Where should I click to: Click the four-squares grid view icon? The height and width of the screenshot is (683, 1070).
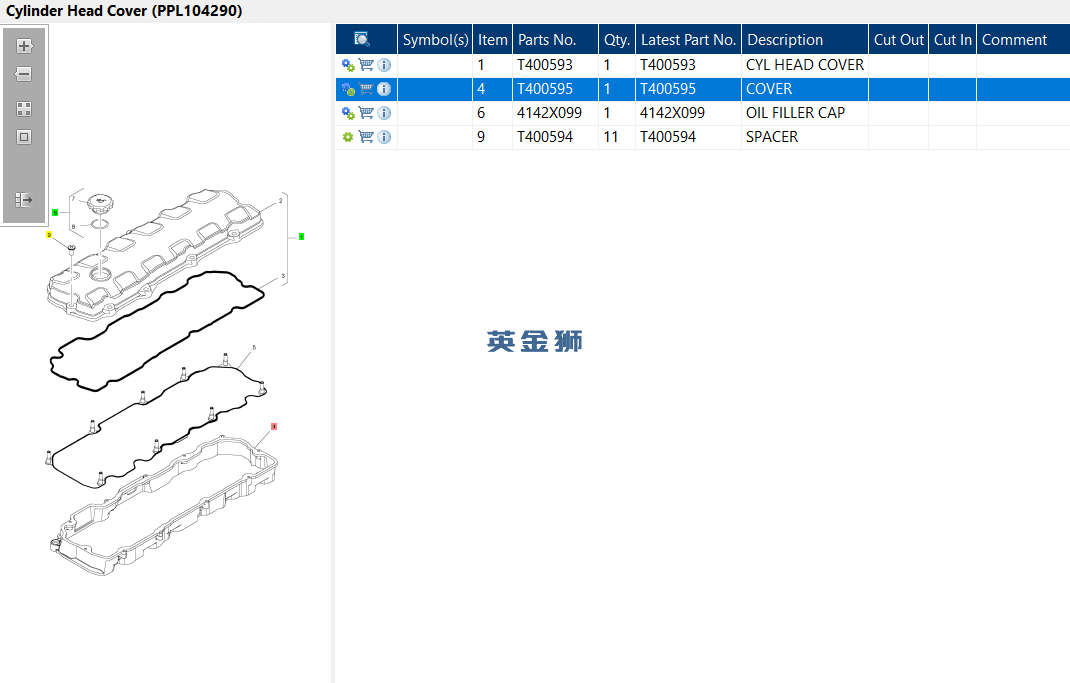click(24, 109)
